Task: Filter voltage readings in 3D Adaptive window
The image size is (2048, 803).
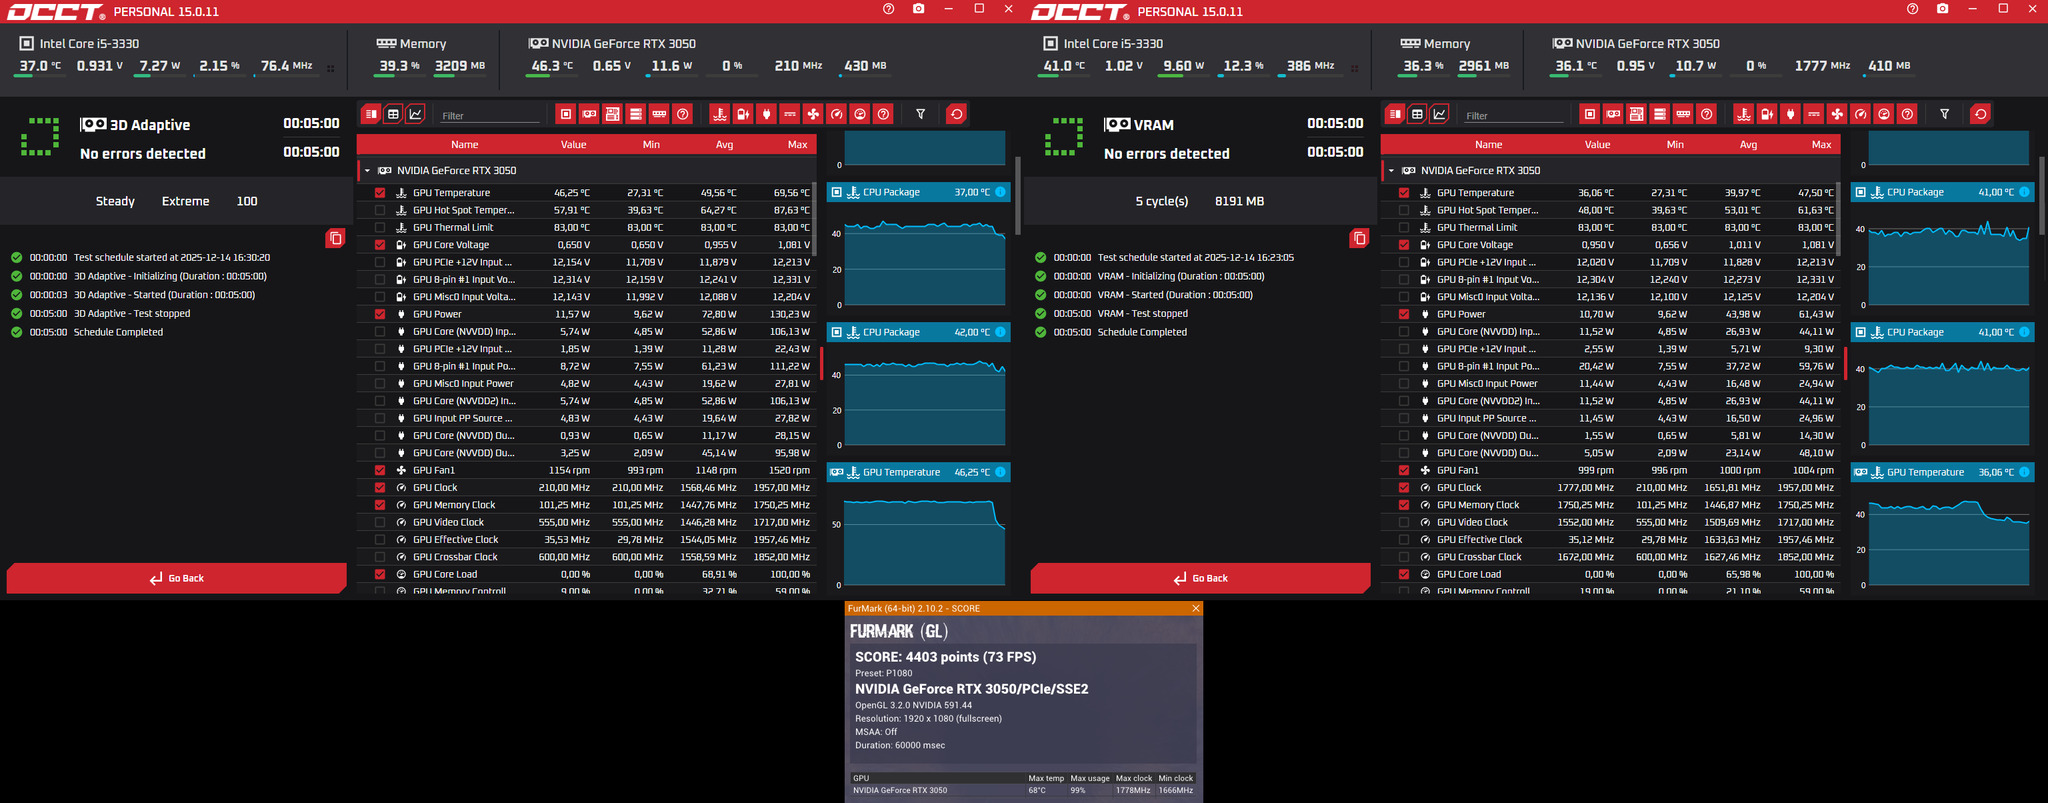Action: [742, 114]
